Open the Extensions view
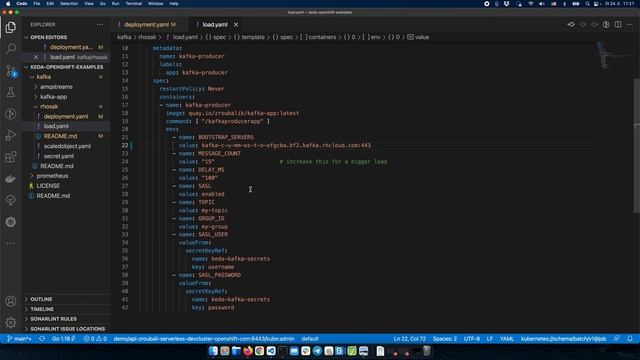This screenshot has width=640, height=360. tap(11, 157)
